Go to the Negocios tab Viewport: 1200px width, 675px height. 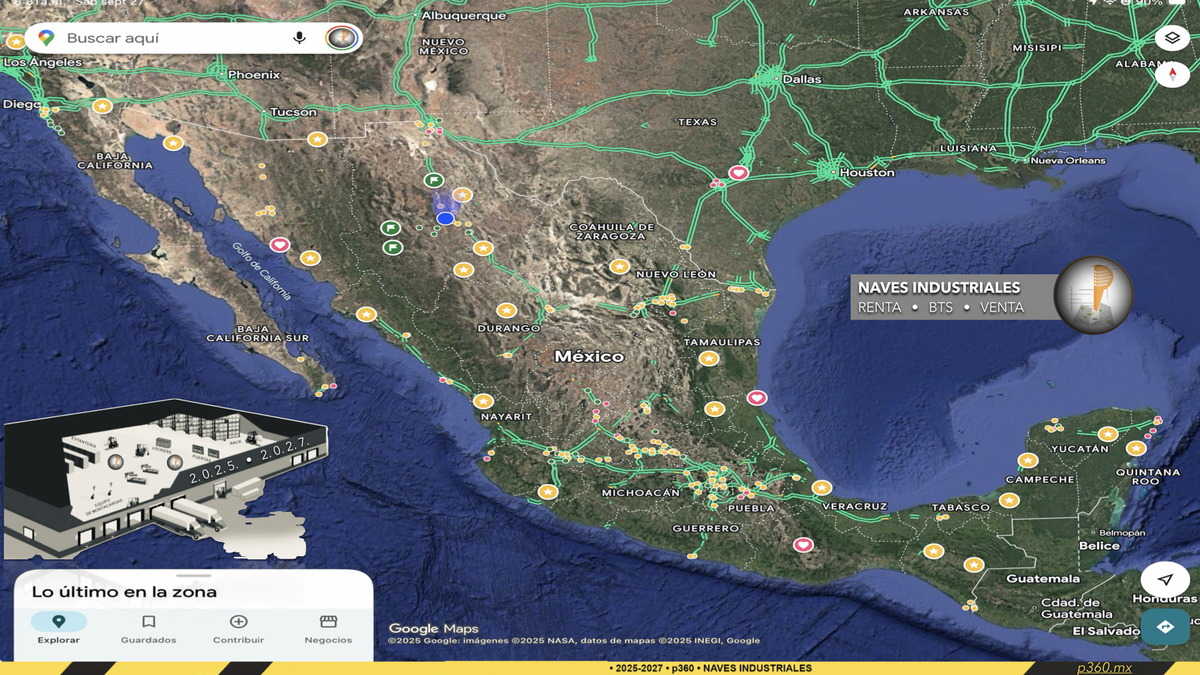[328, 629]
